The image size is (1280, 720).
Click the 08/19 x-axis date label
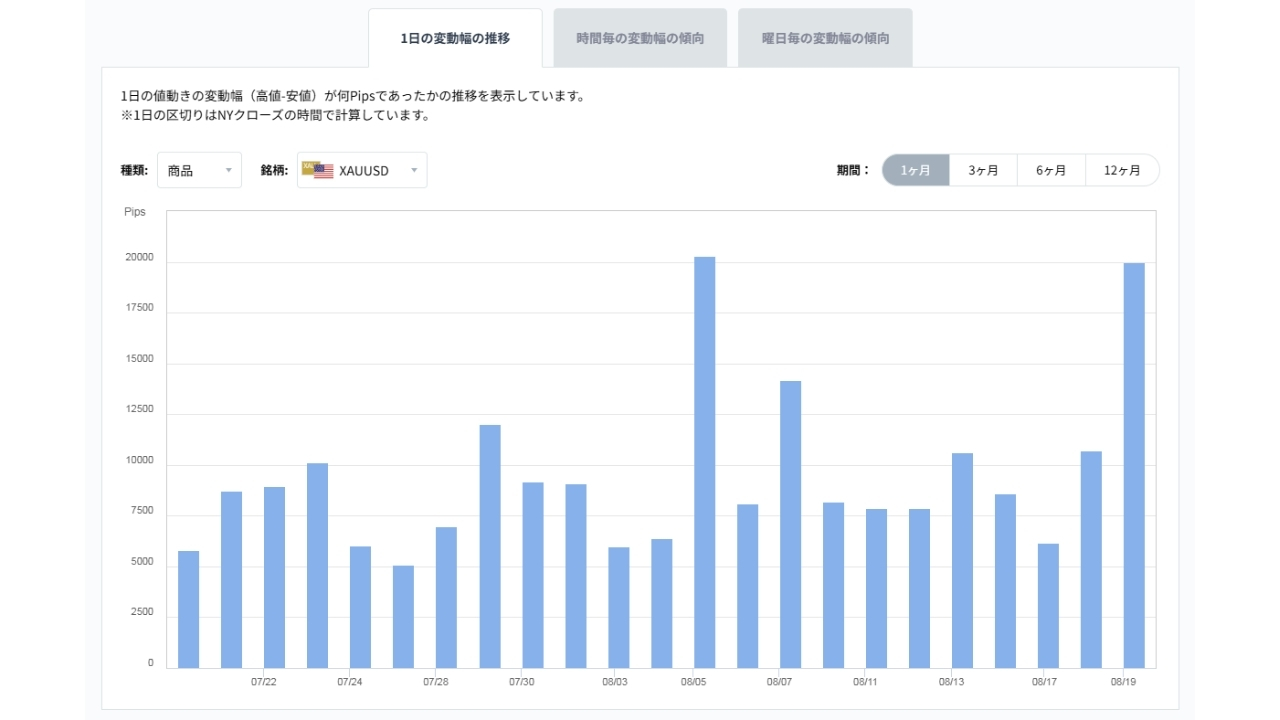point(1123,681)
